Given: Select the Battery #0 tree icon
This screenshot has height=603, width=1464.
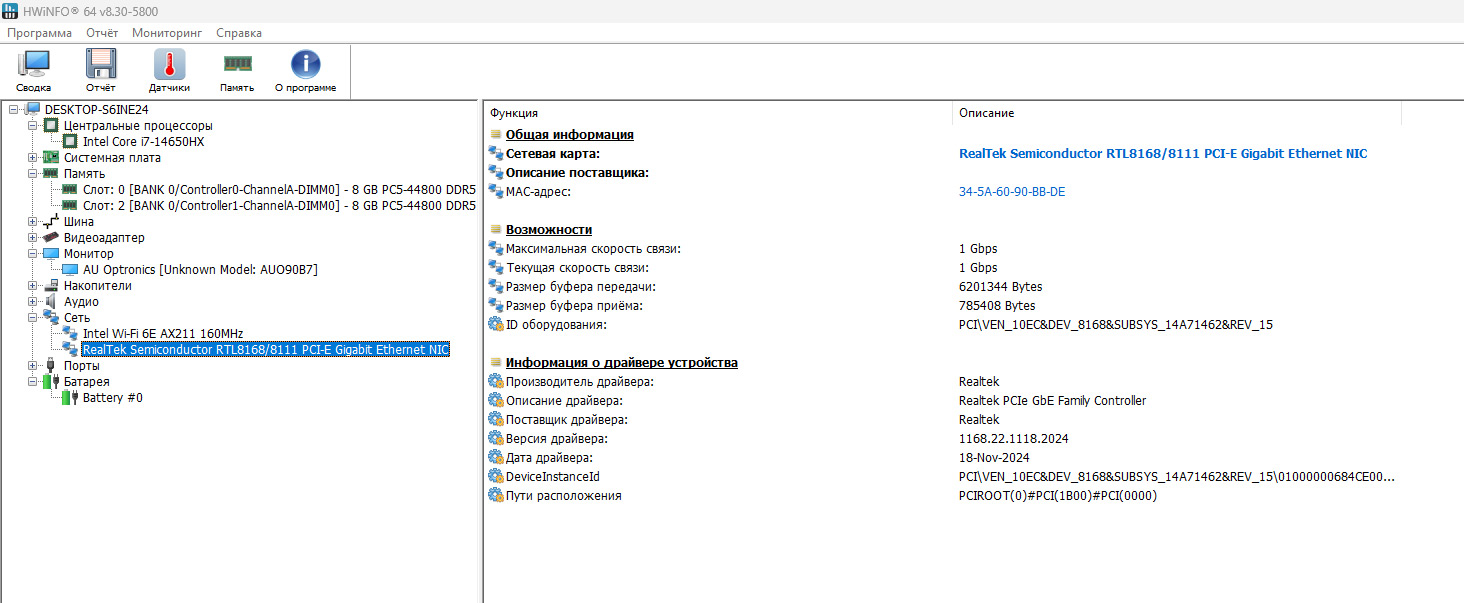Looking at the screenshot, I should click(x=69, y=398).
